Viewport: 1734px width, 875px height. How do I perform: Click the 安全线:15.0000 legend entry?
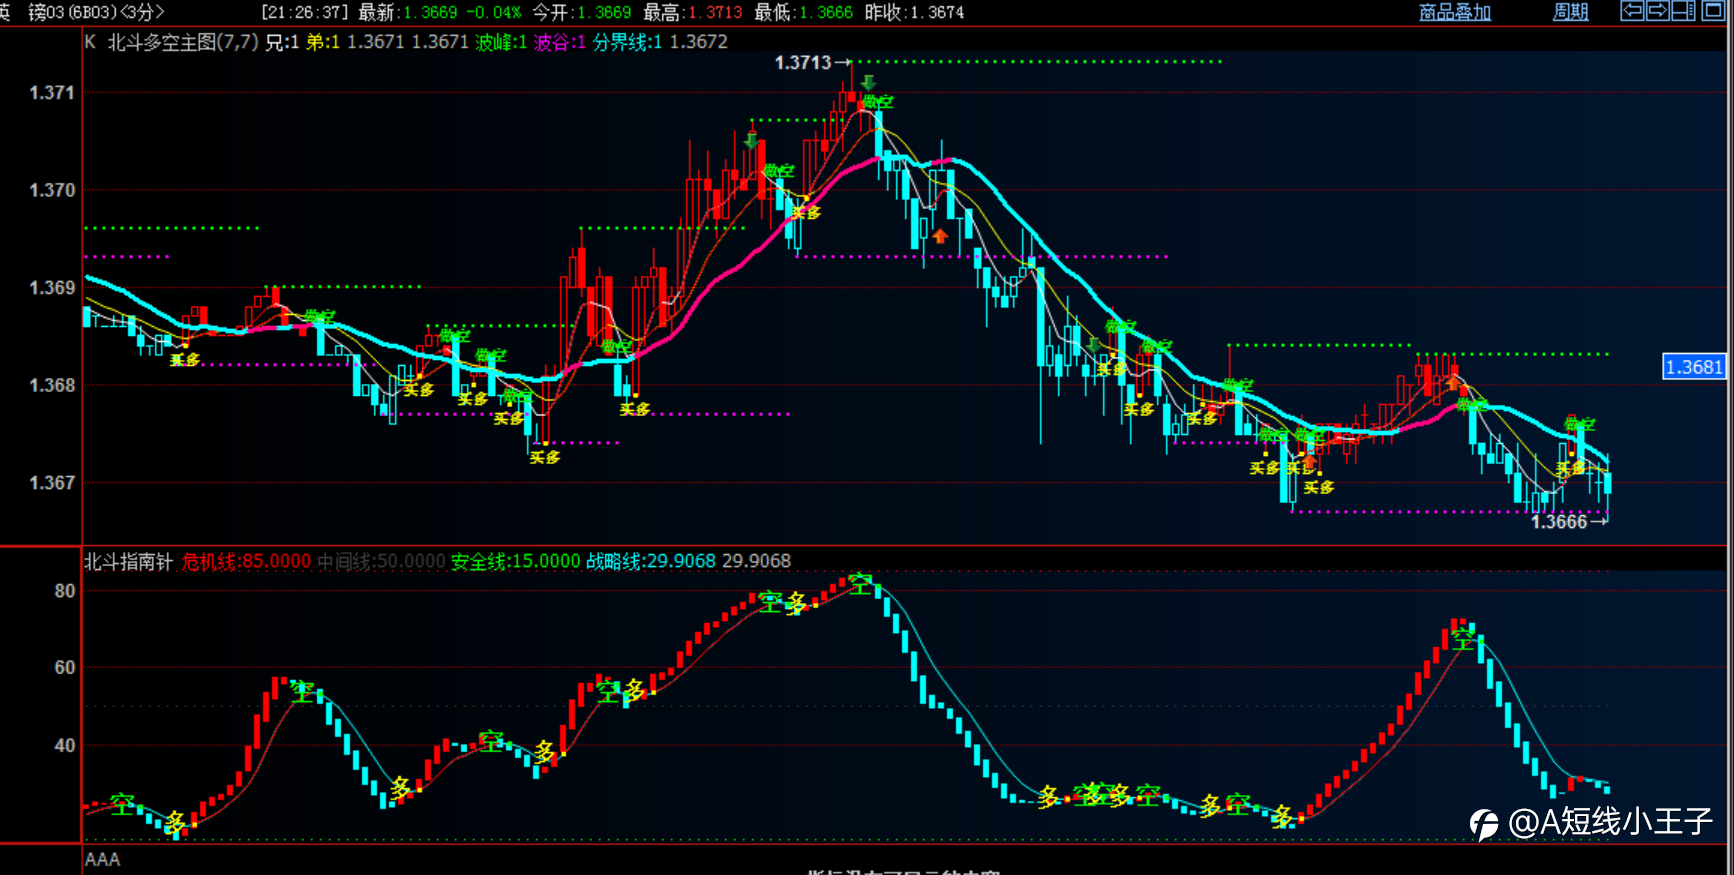(x=515, y=562)
